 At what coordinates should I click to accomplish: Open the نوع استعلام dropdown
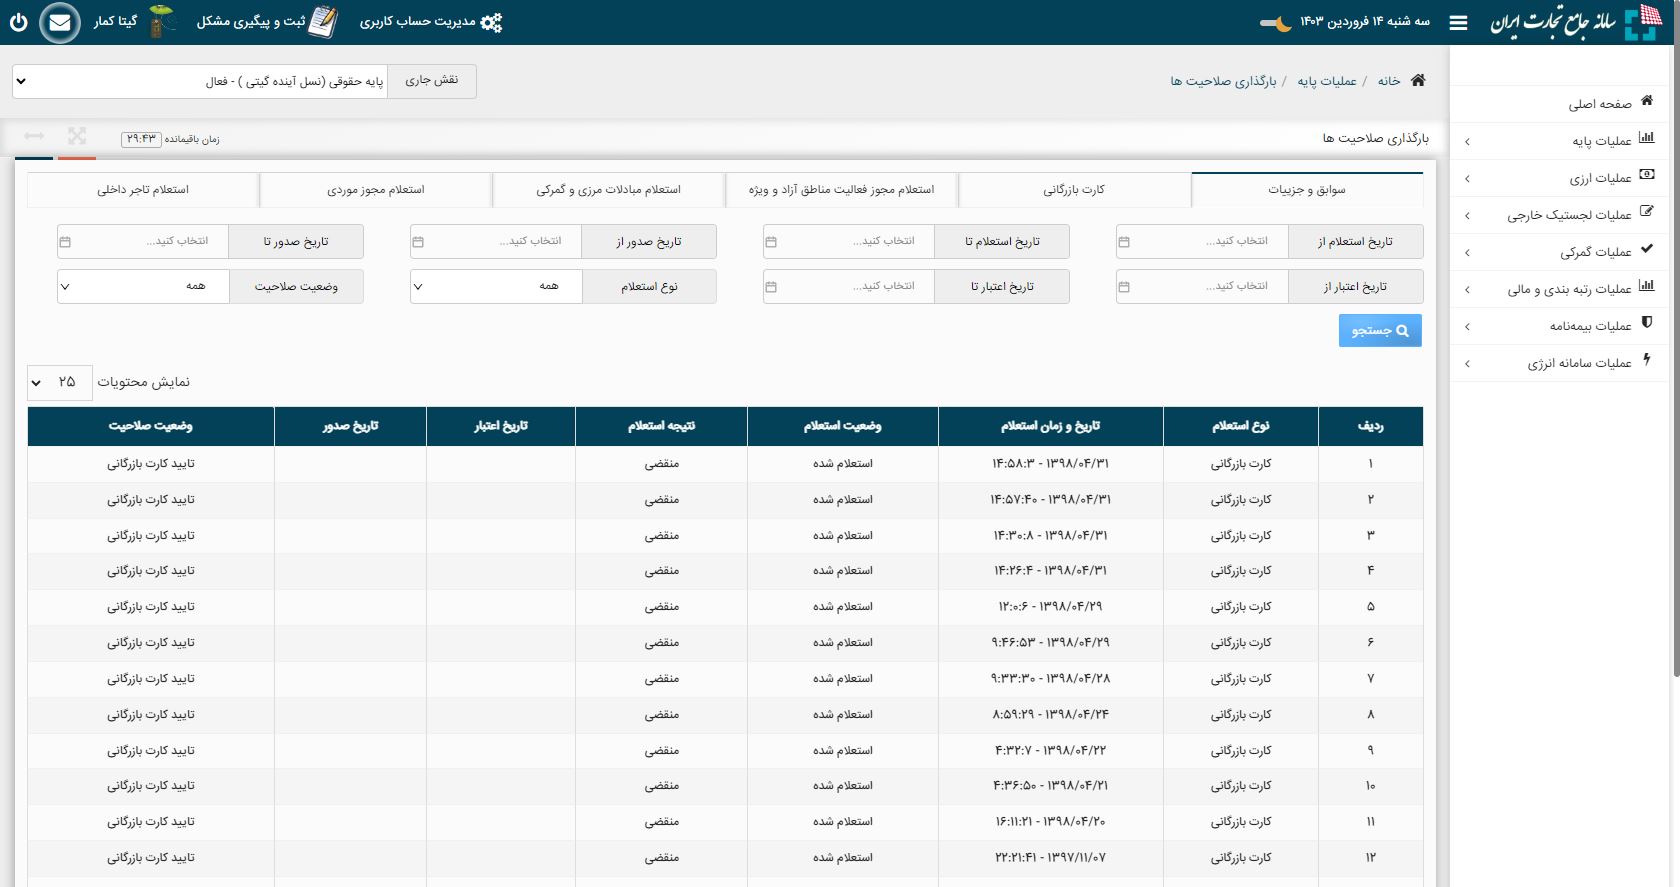[x=496, y=286]
